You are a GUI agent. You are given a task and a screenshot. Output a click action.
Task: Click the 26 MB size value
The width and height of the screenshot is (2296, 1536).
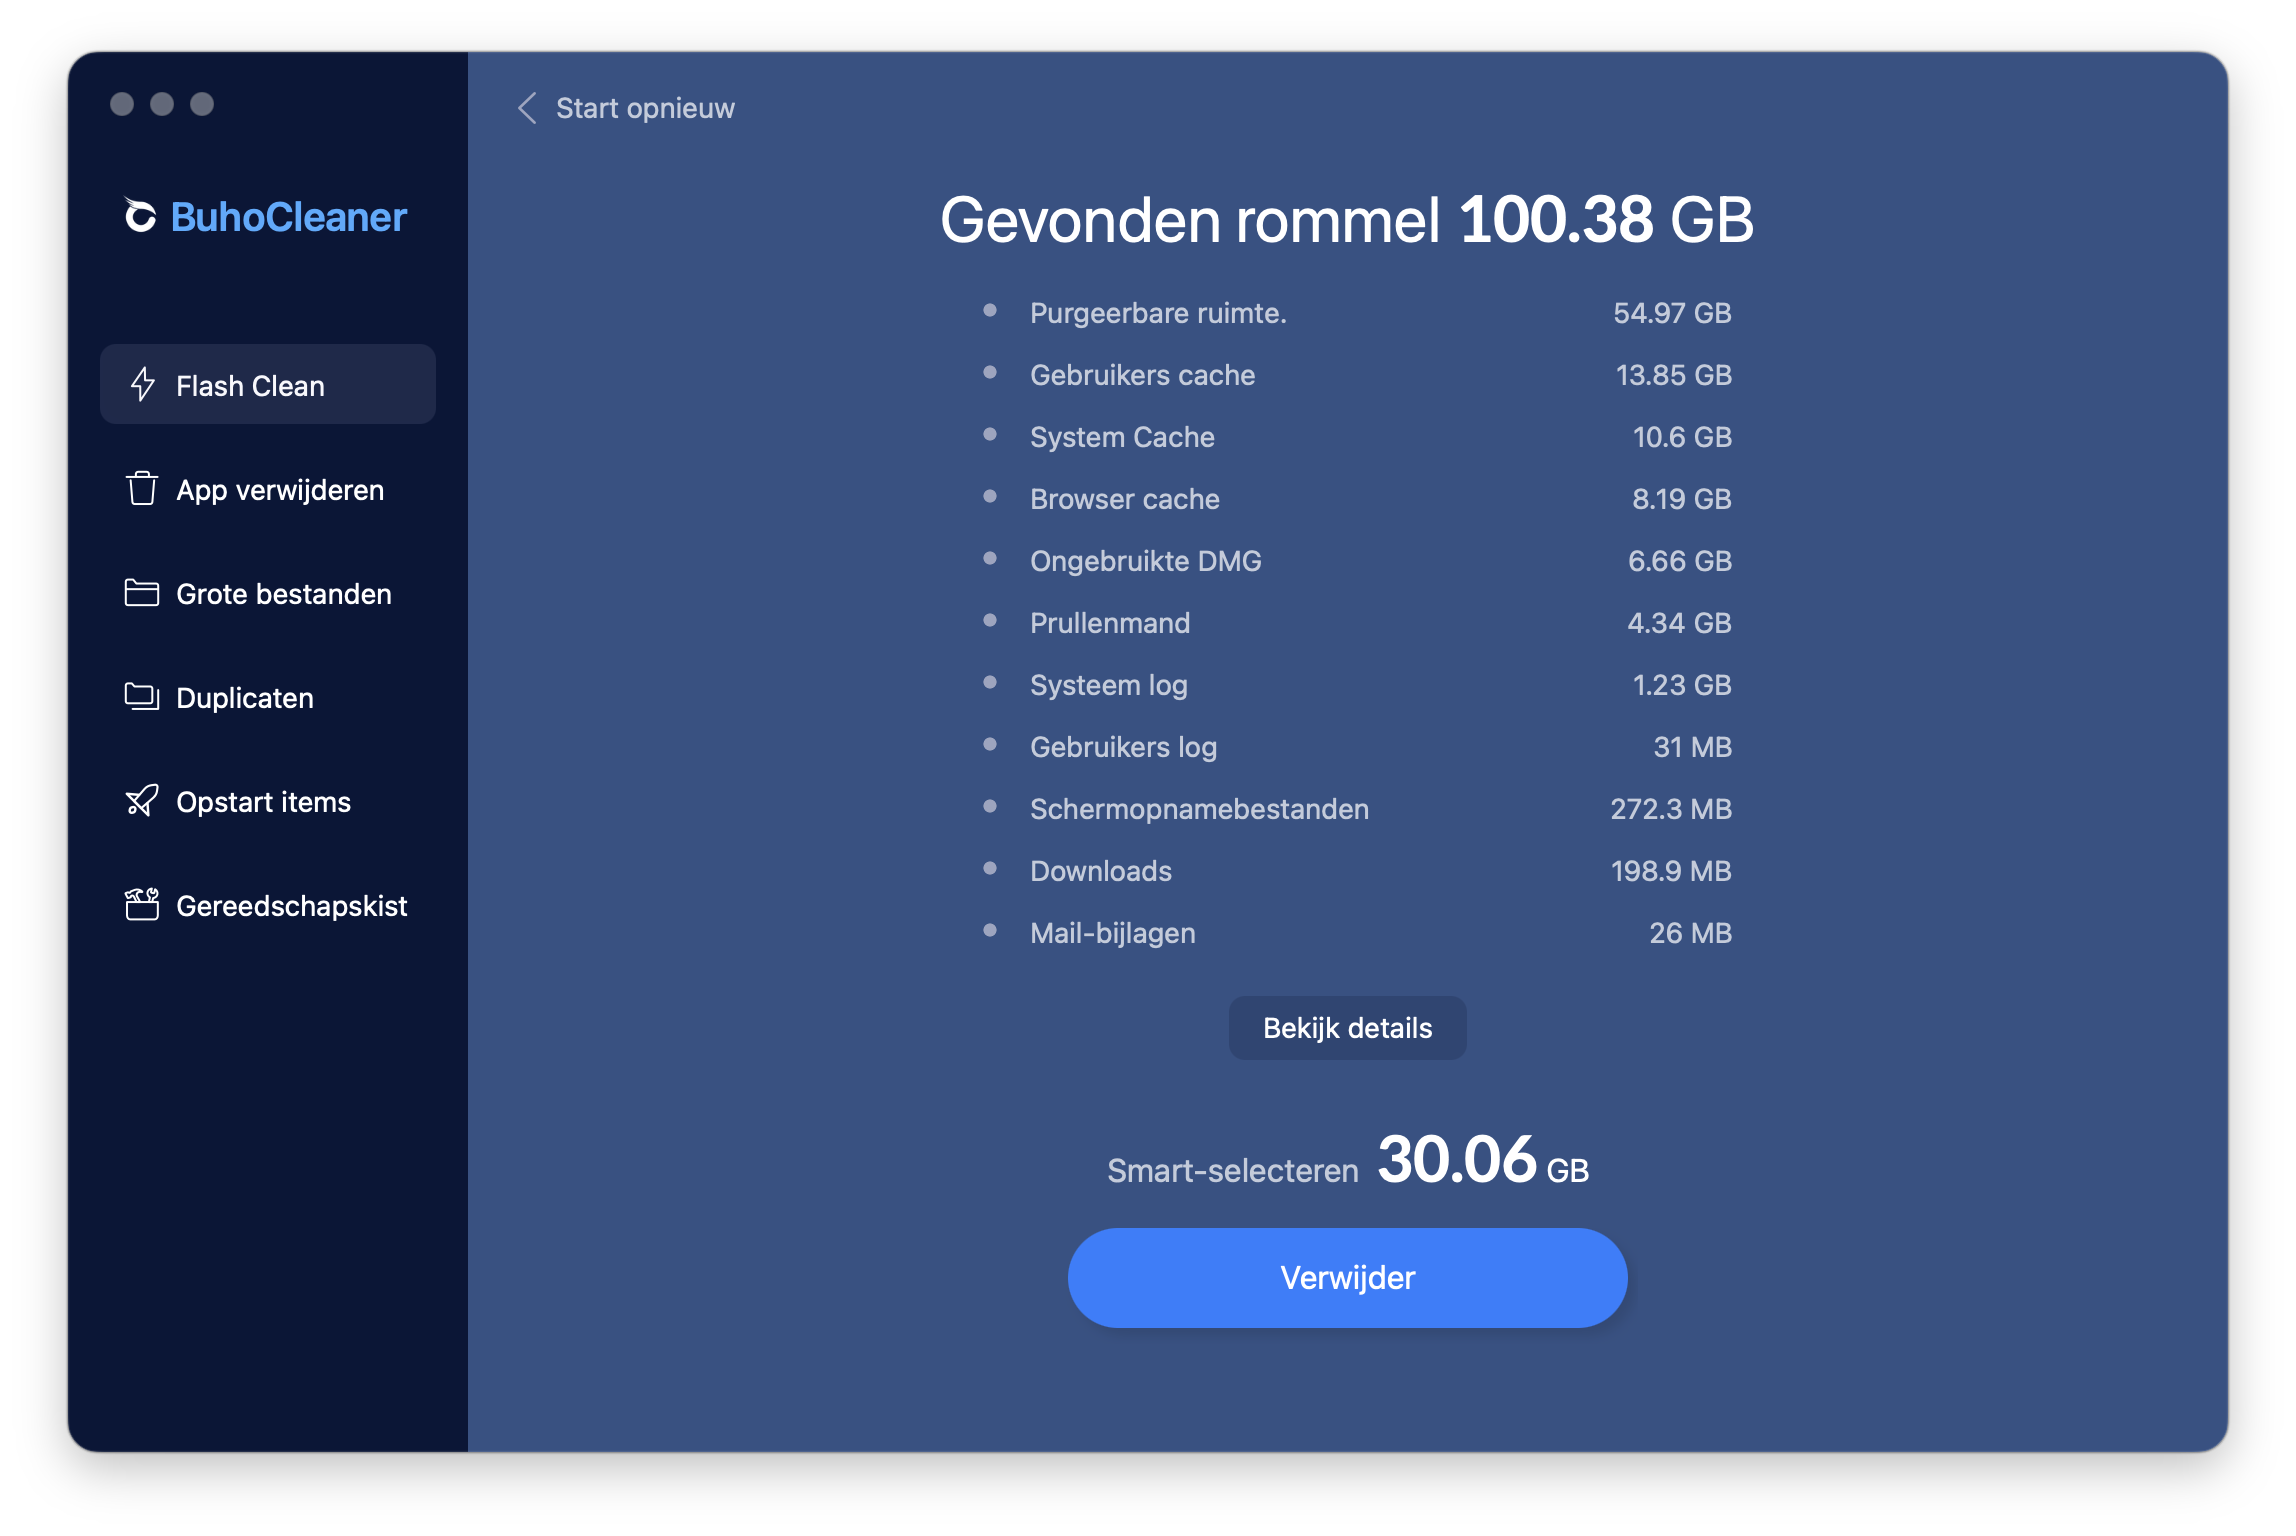(1690, 933)
